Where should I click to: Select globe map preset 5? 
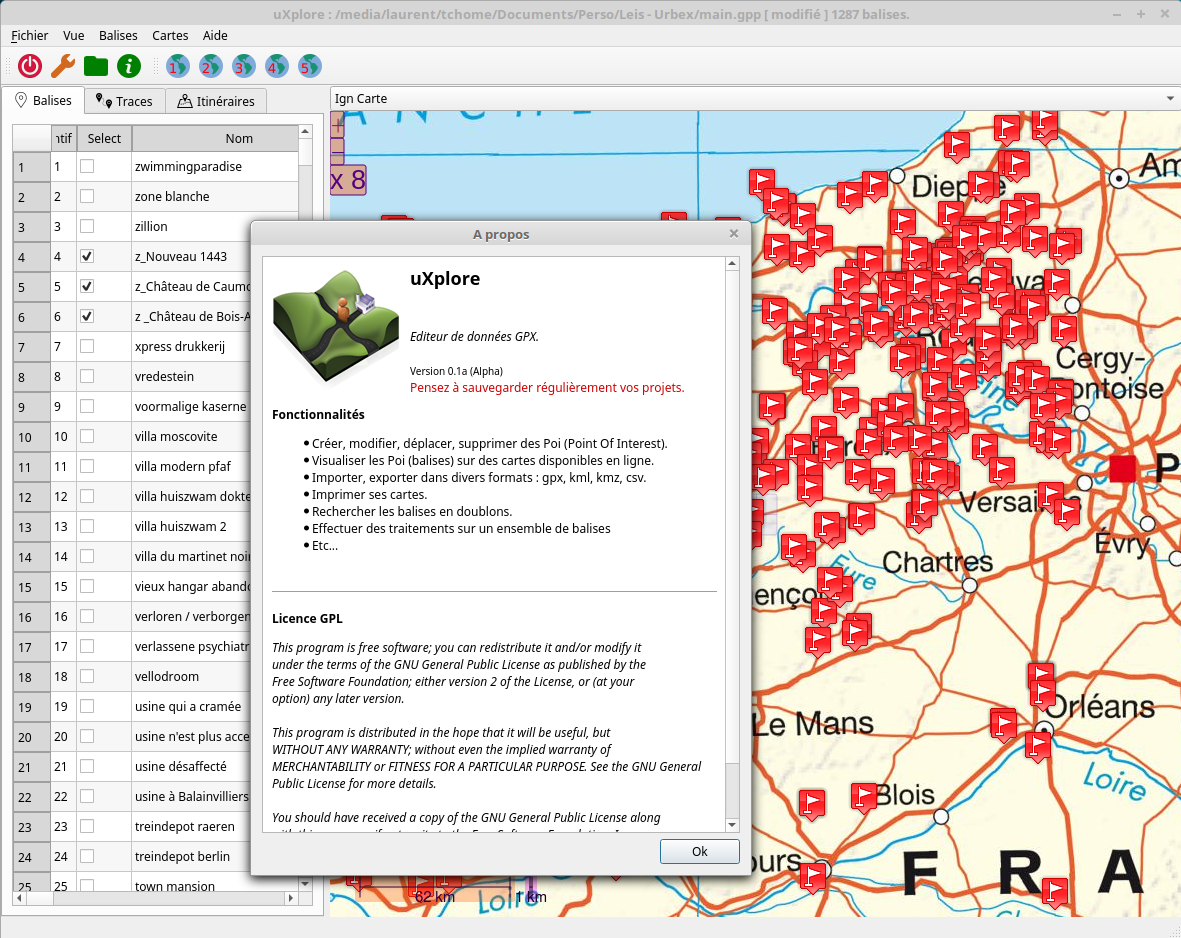coord(310,66)
